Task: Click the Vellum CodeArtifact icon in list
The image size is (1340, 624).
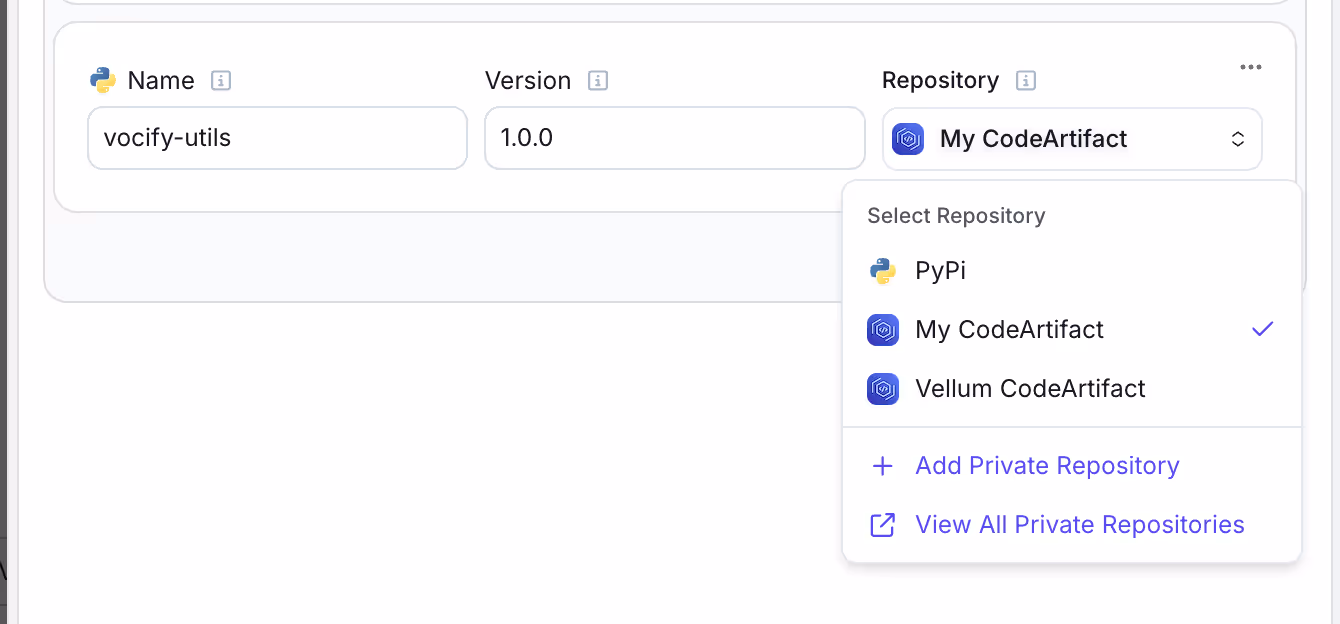Action: pos(883,389)
